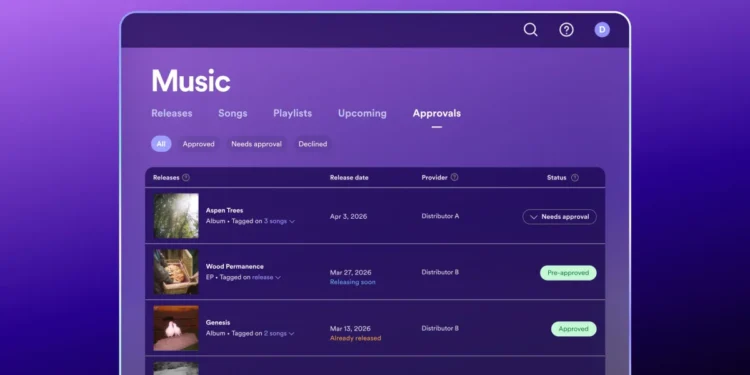This screenshot has width=750, height=375.
Task: Expand 2 songs under Genesis
Action: click(x=279, y=333)
